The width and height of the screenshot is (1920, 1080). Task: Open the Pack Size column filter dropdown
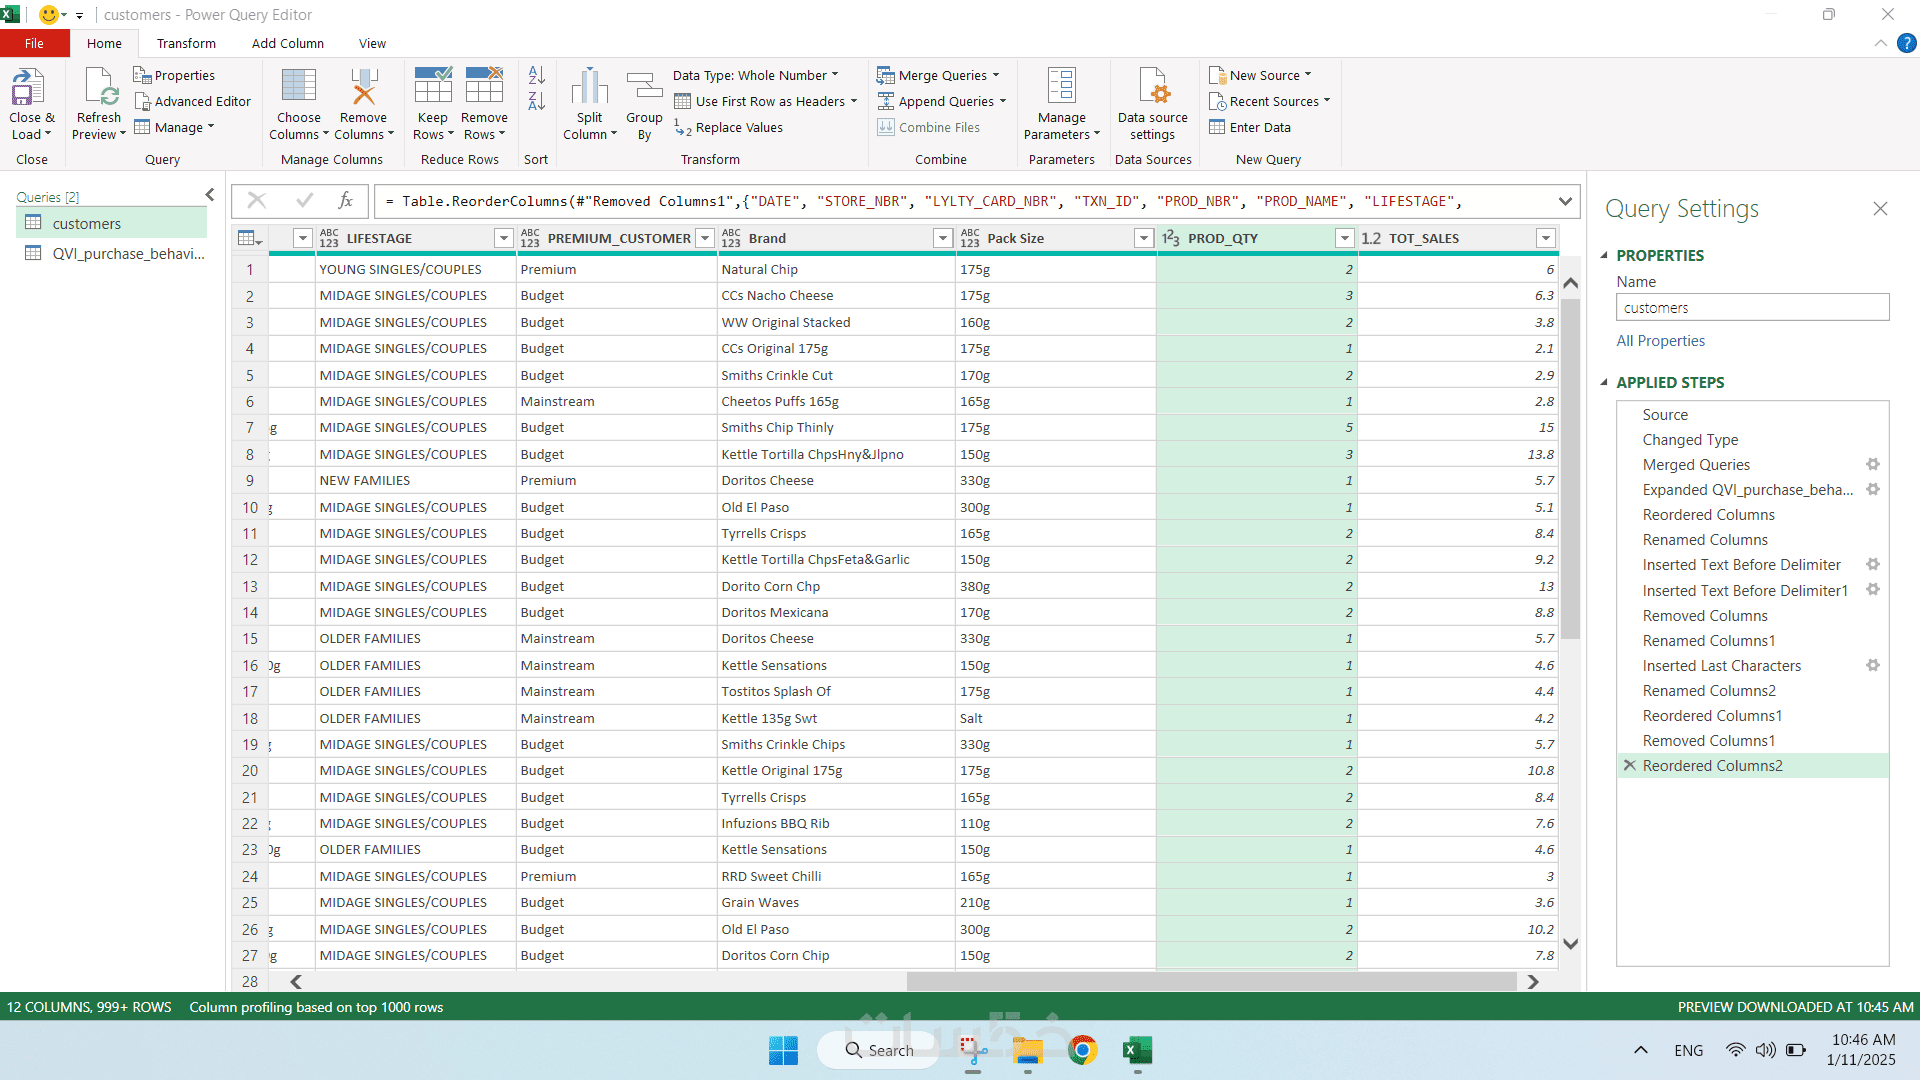(1143, 238)
